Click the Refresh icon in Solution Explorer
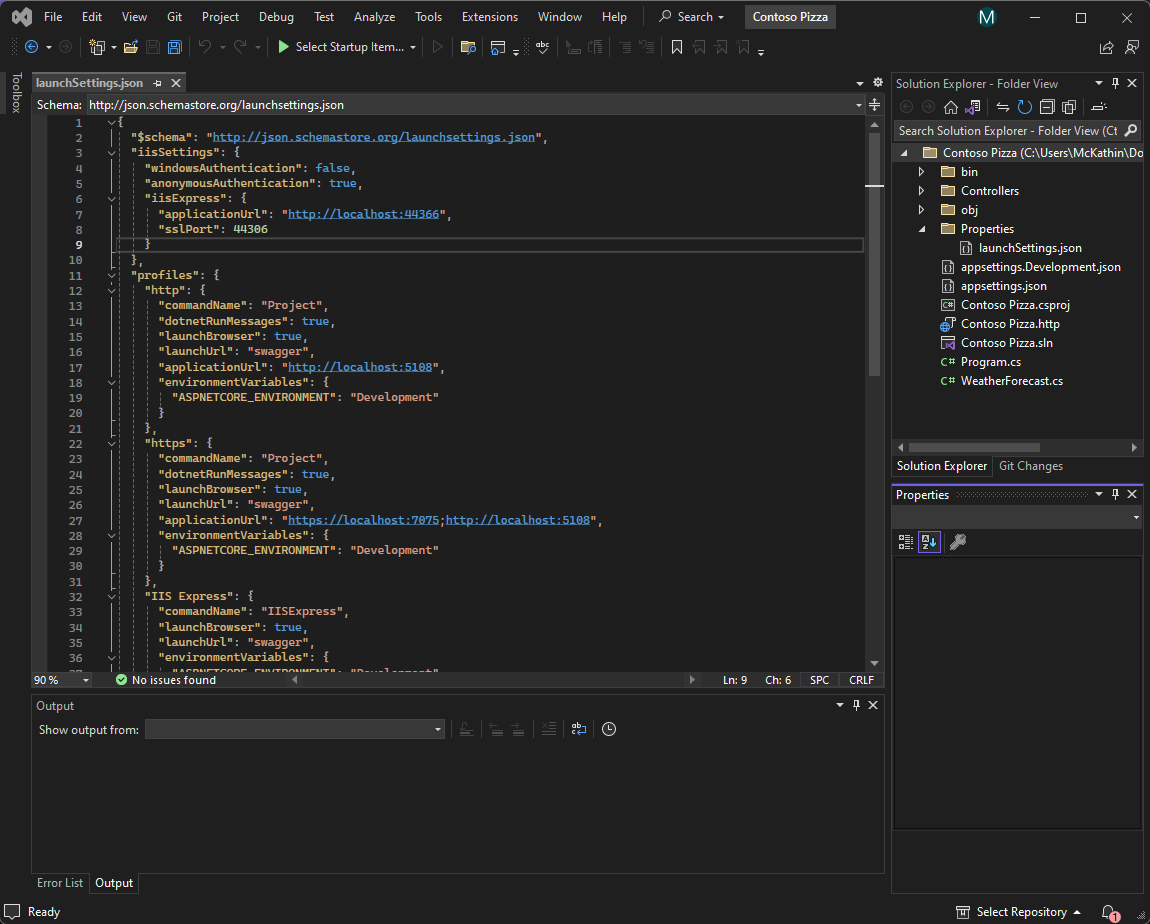1150x924 pixels. coord(1025,107)
